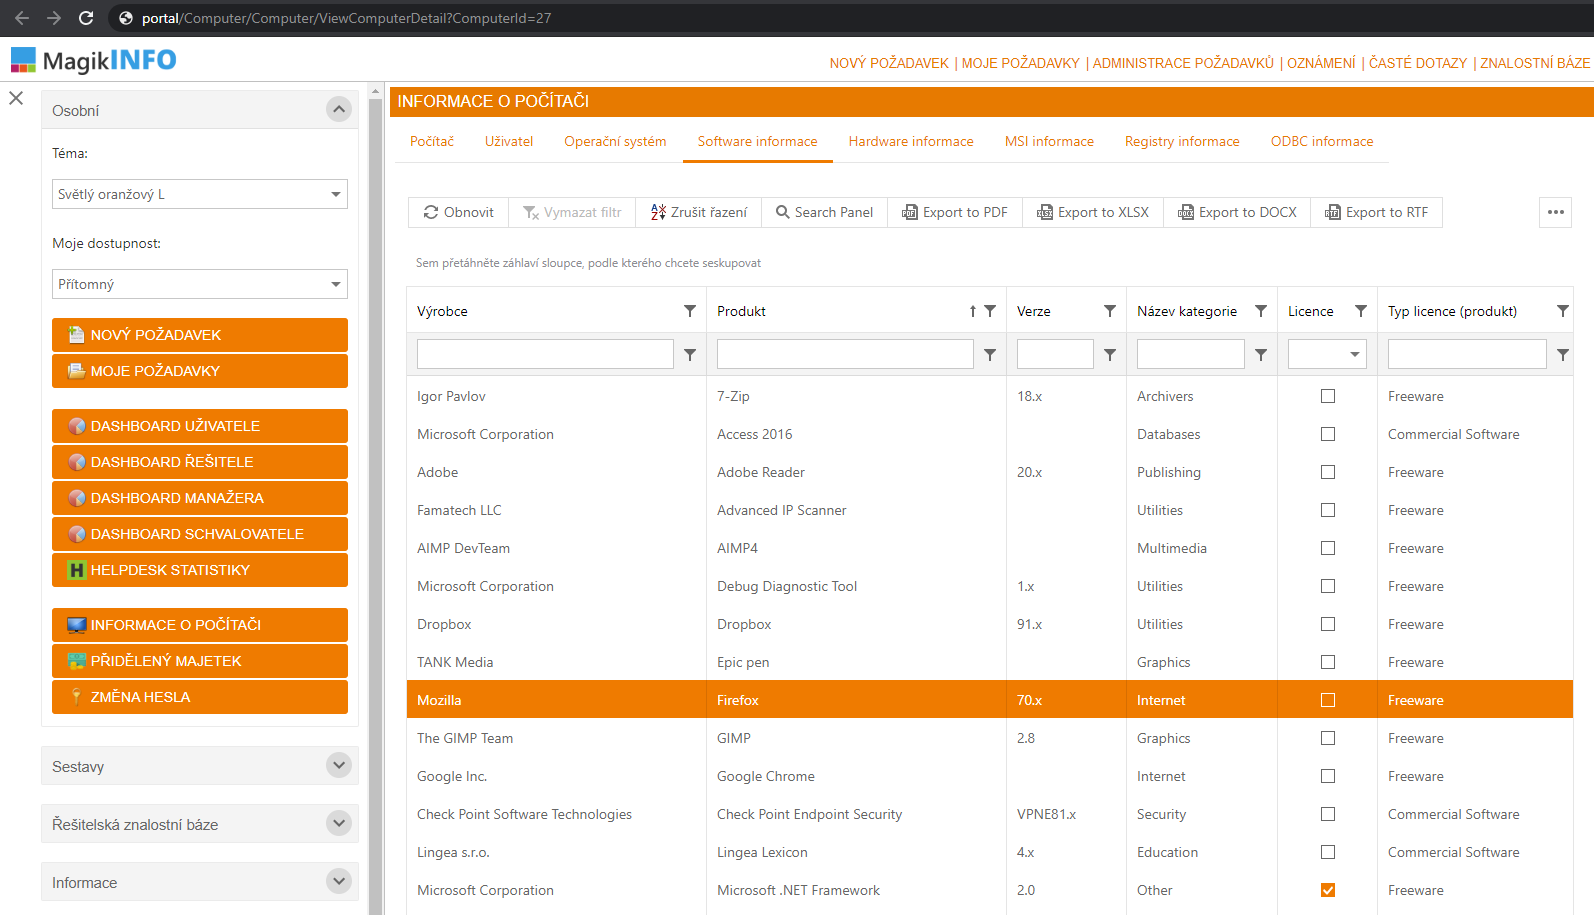Export the table to XLSX
The width and height of the screenshot is (1594, 915).
[1093, 212]
